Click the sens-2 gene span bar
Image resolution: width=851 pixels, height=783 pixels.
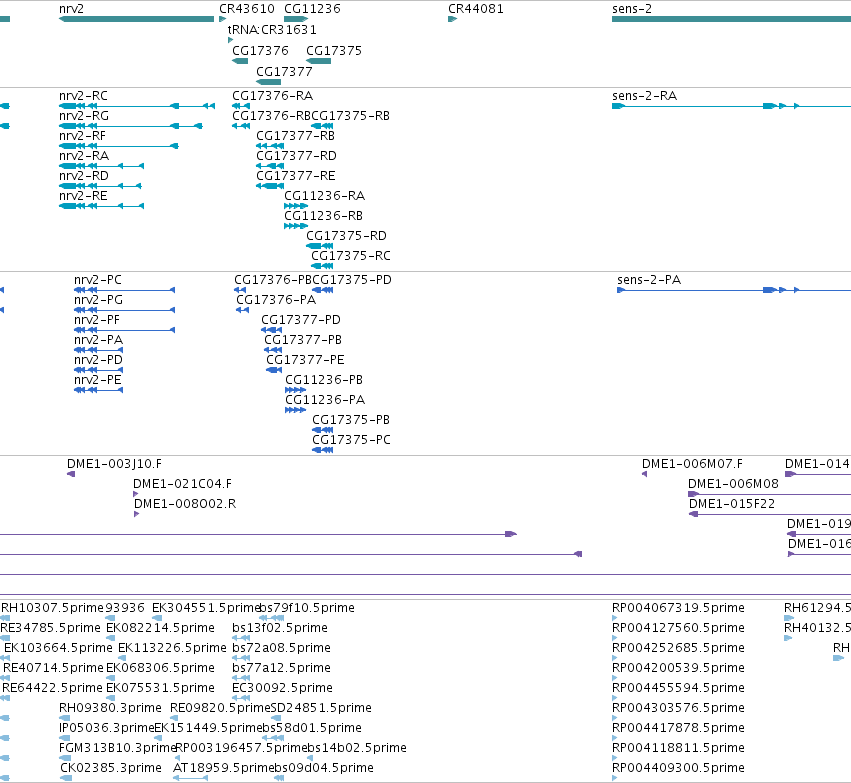pos(731,19)
